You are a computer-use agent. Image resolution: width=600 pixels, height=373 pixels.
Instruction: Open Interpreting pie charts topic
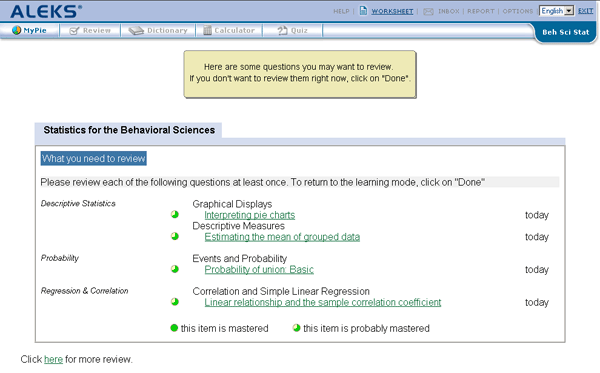[249, 215]
